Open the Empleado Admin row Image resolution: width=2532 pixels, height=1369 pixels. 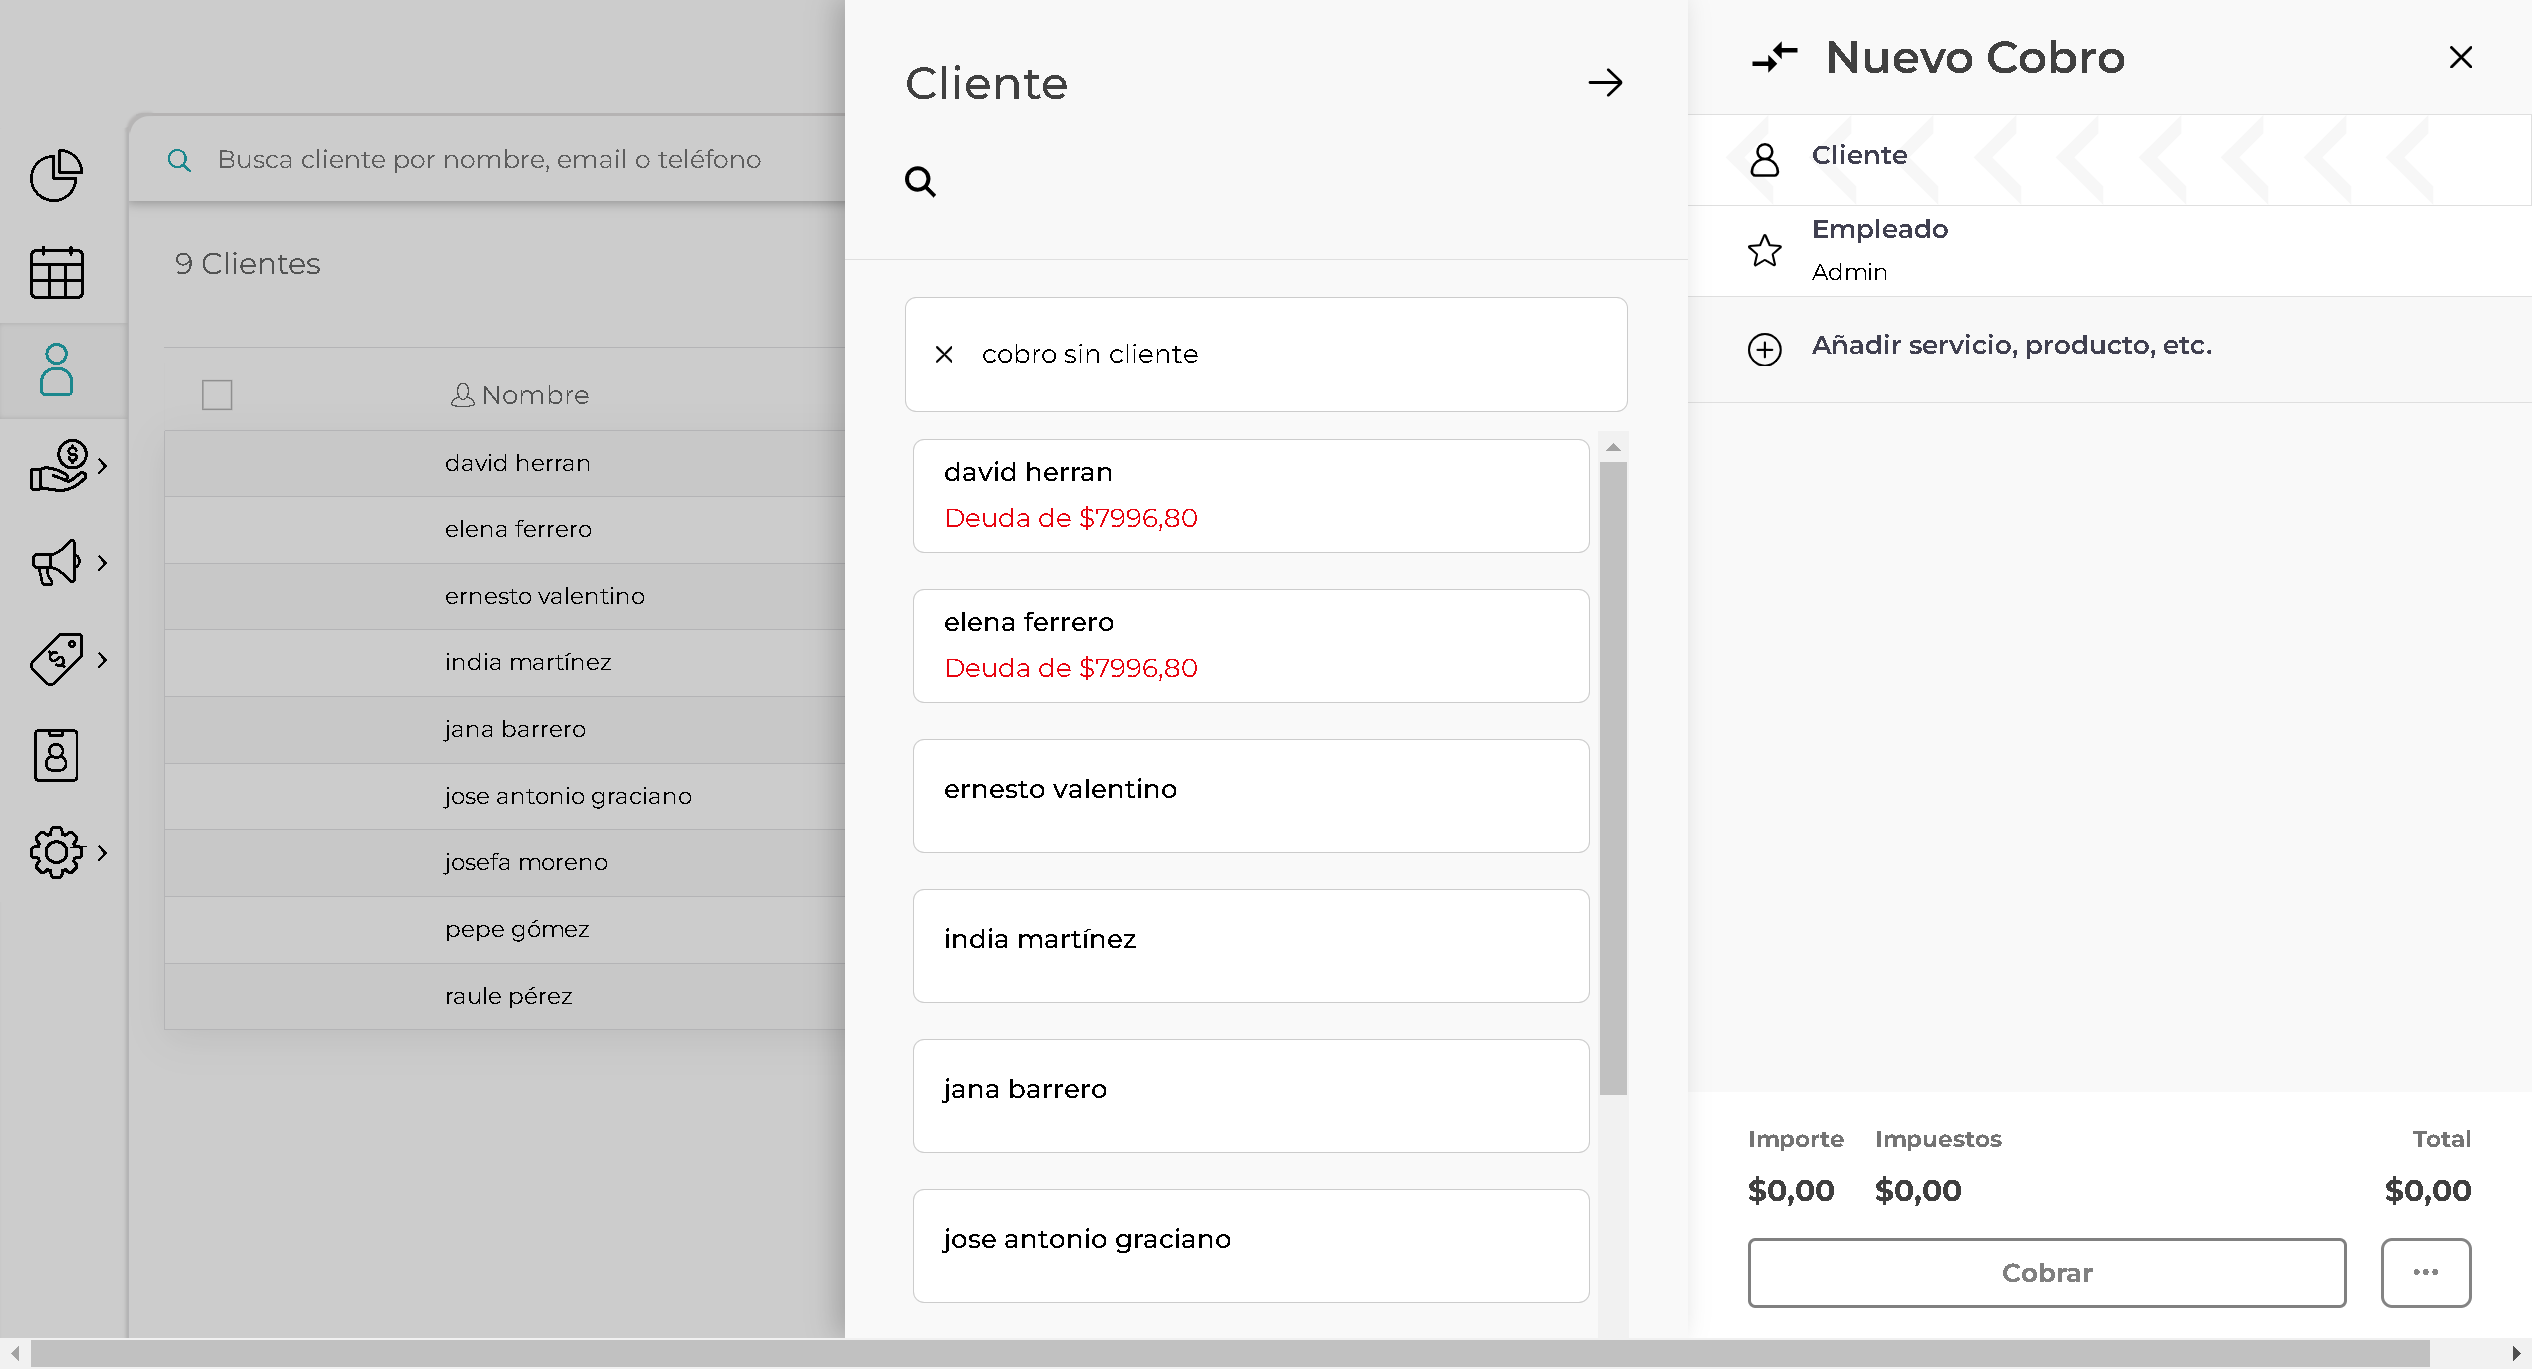[2110, 251]
